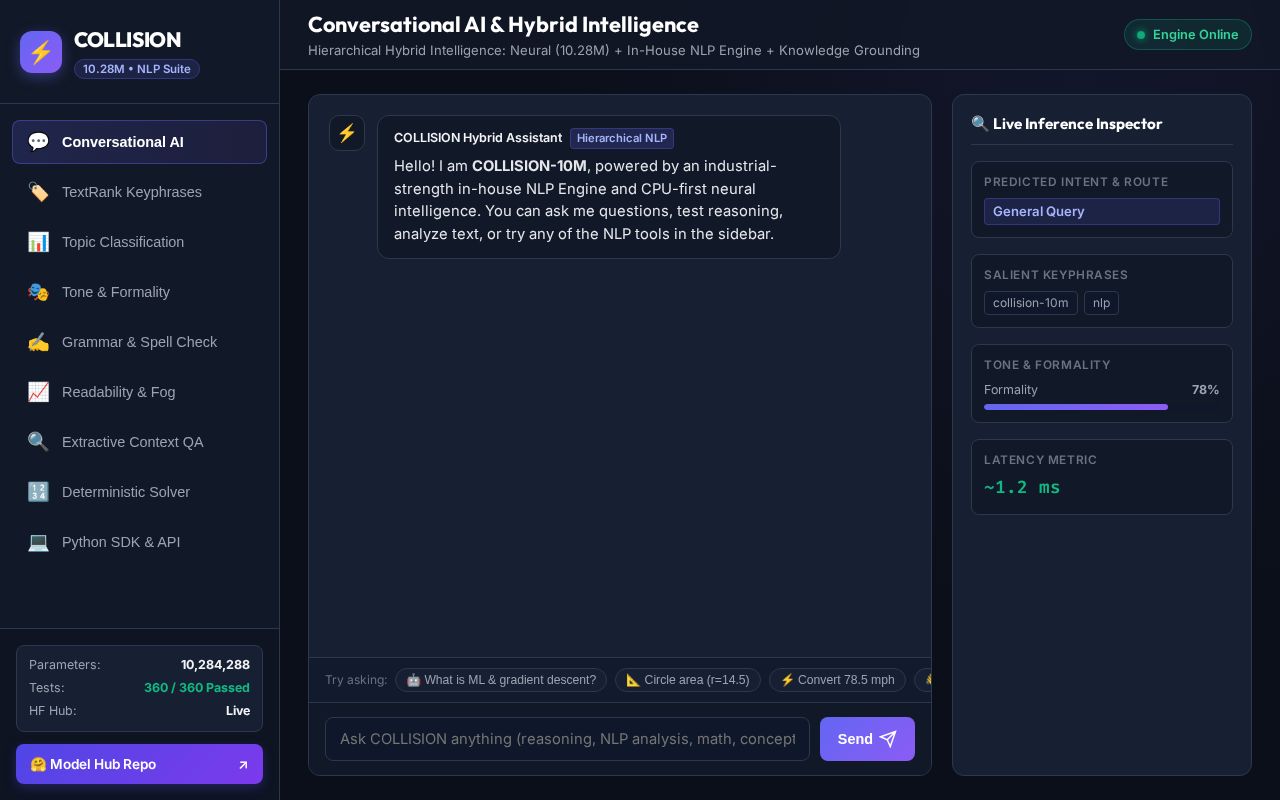Viewport: 1280px width, 800px height.
Task: Focus the Ask COLLISION message input
Action: (567, 739)
